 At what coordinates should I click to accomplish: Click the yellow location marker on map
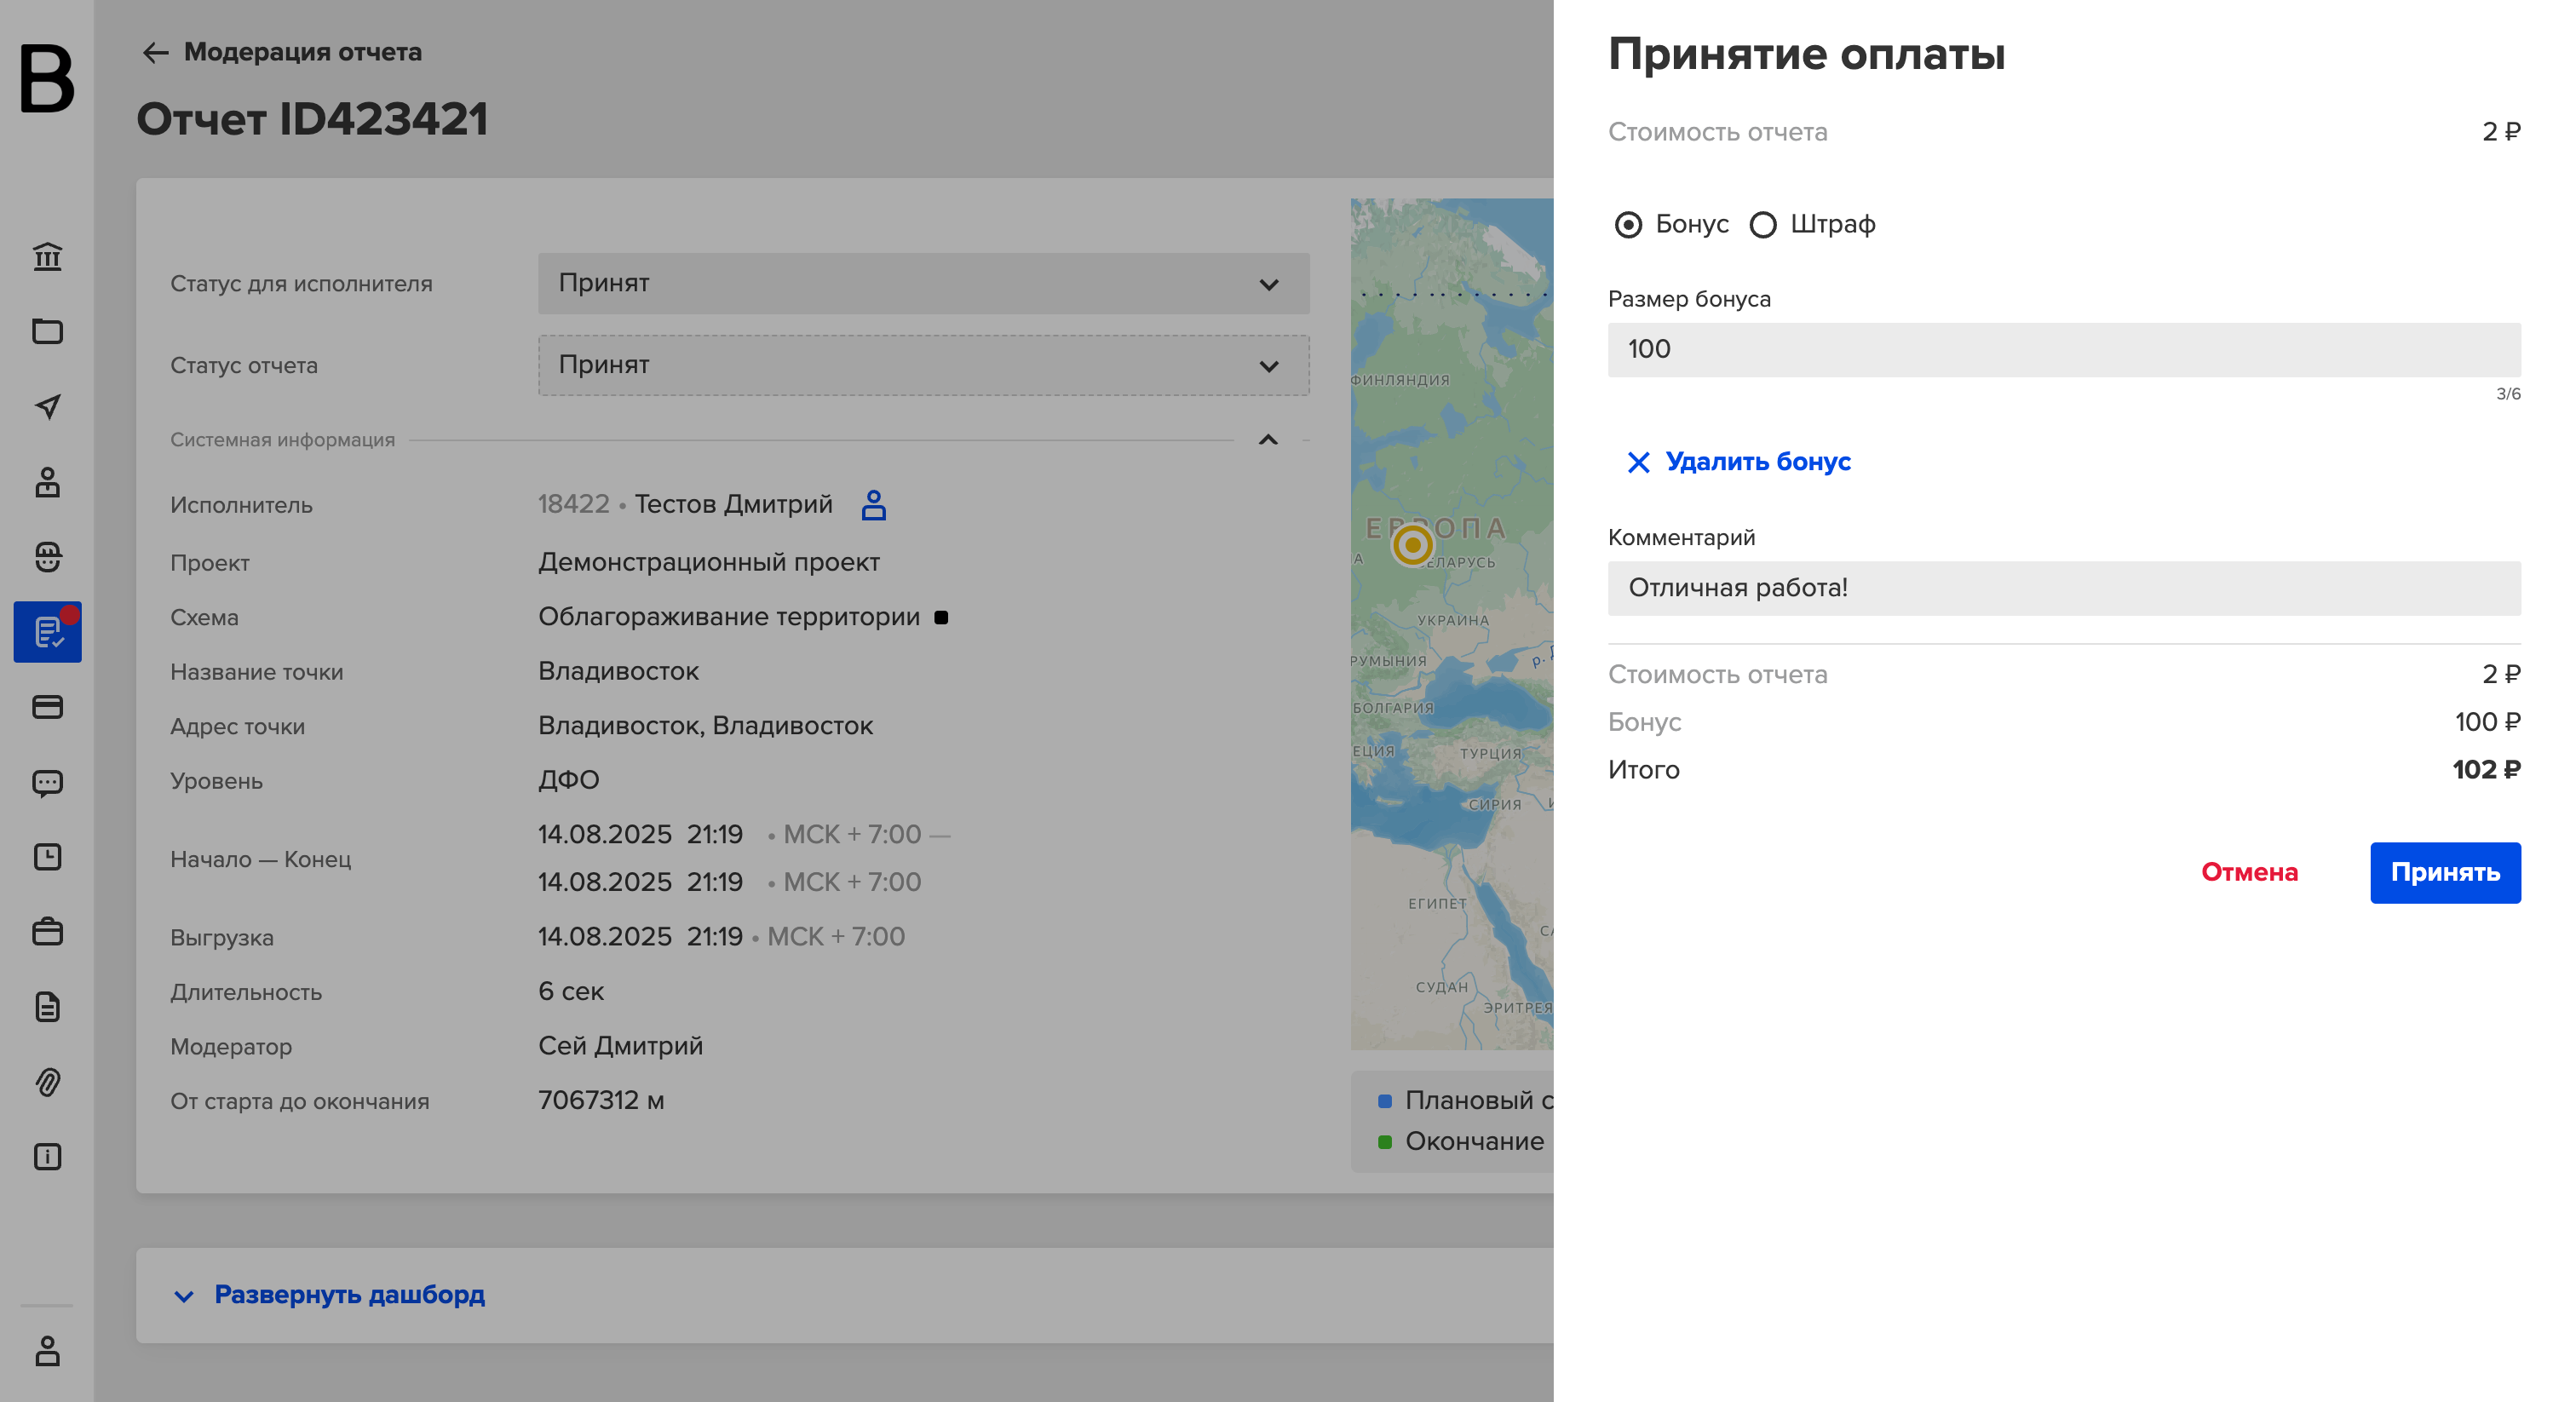(1412, 545)
